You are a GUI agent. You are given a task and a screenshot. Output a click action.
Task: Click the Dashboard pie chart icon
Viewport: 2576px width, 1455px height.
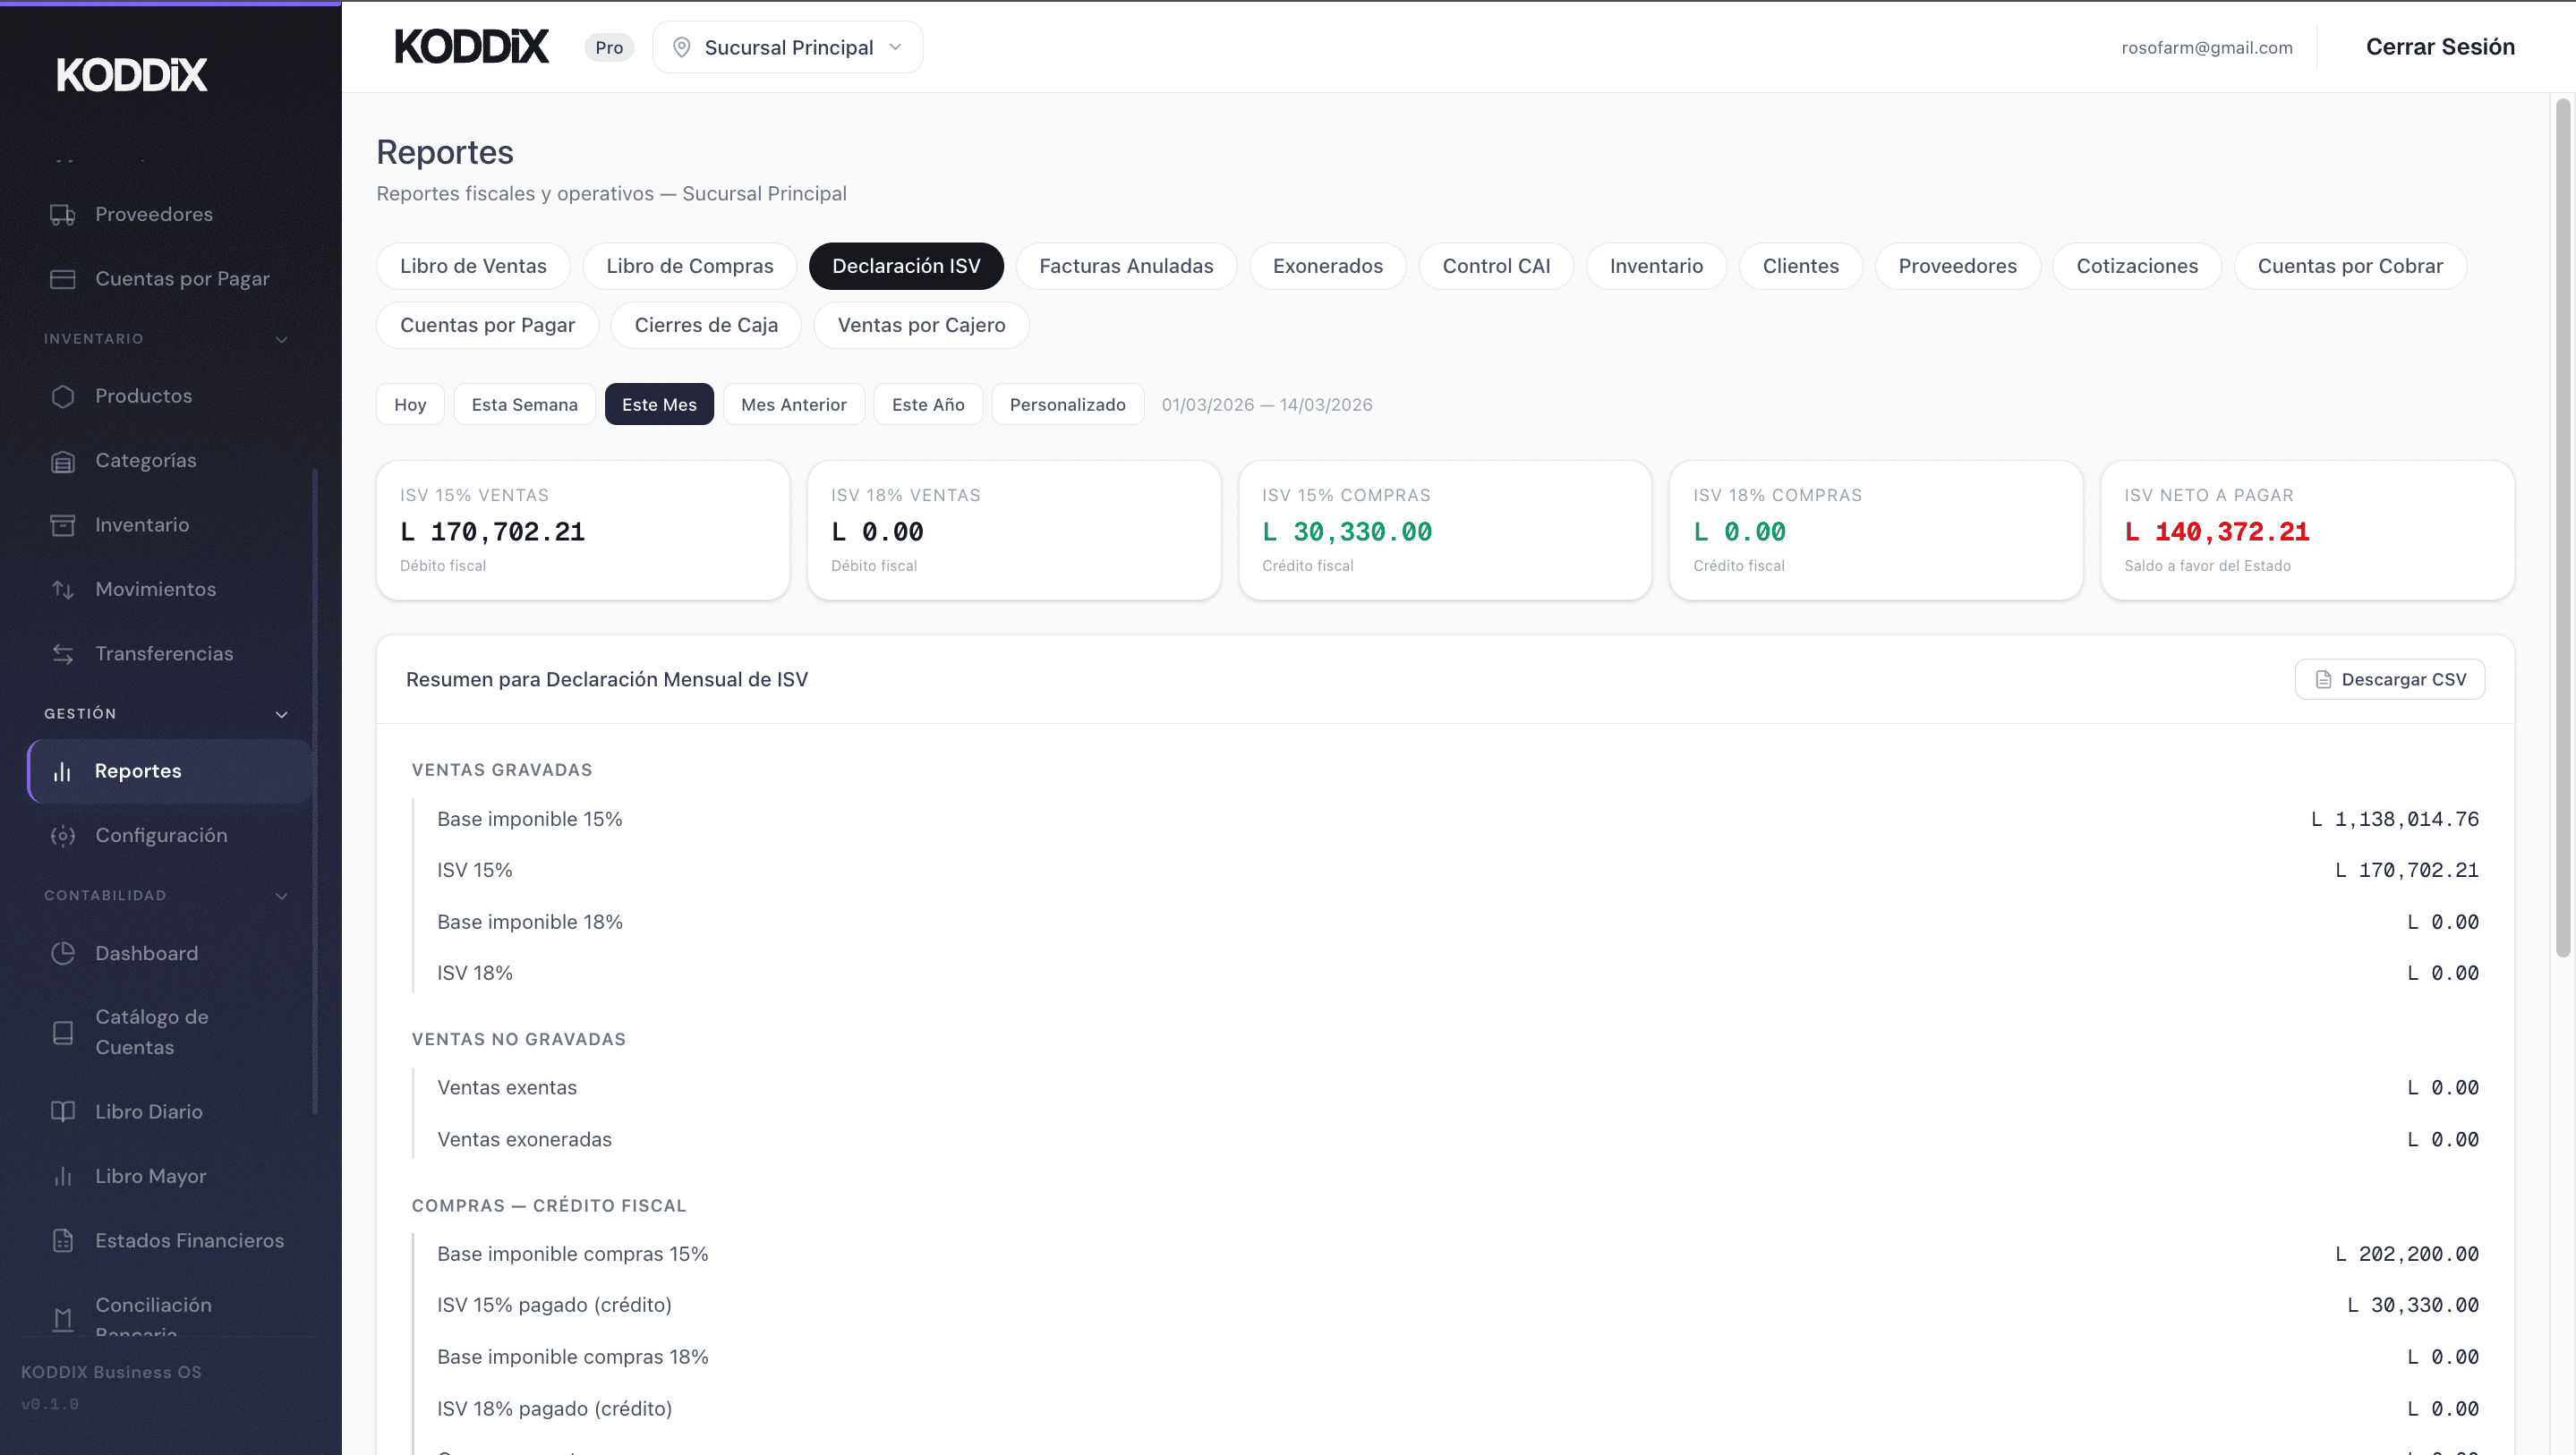coord(63,953)
